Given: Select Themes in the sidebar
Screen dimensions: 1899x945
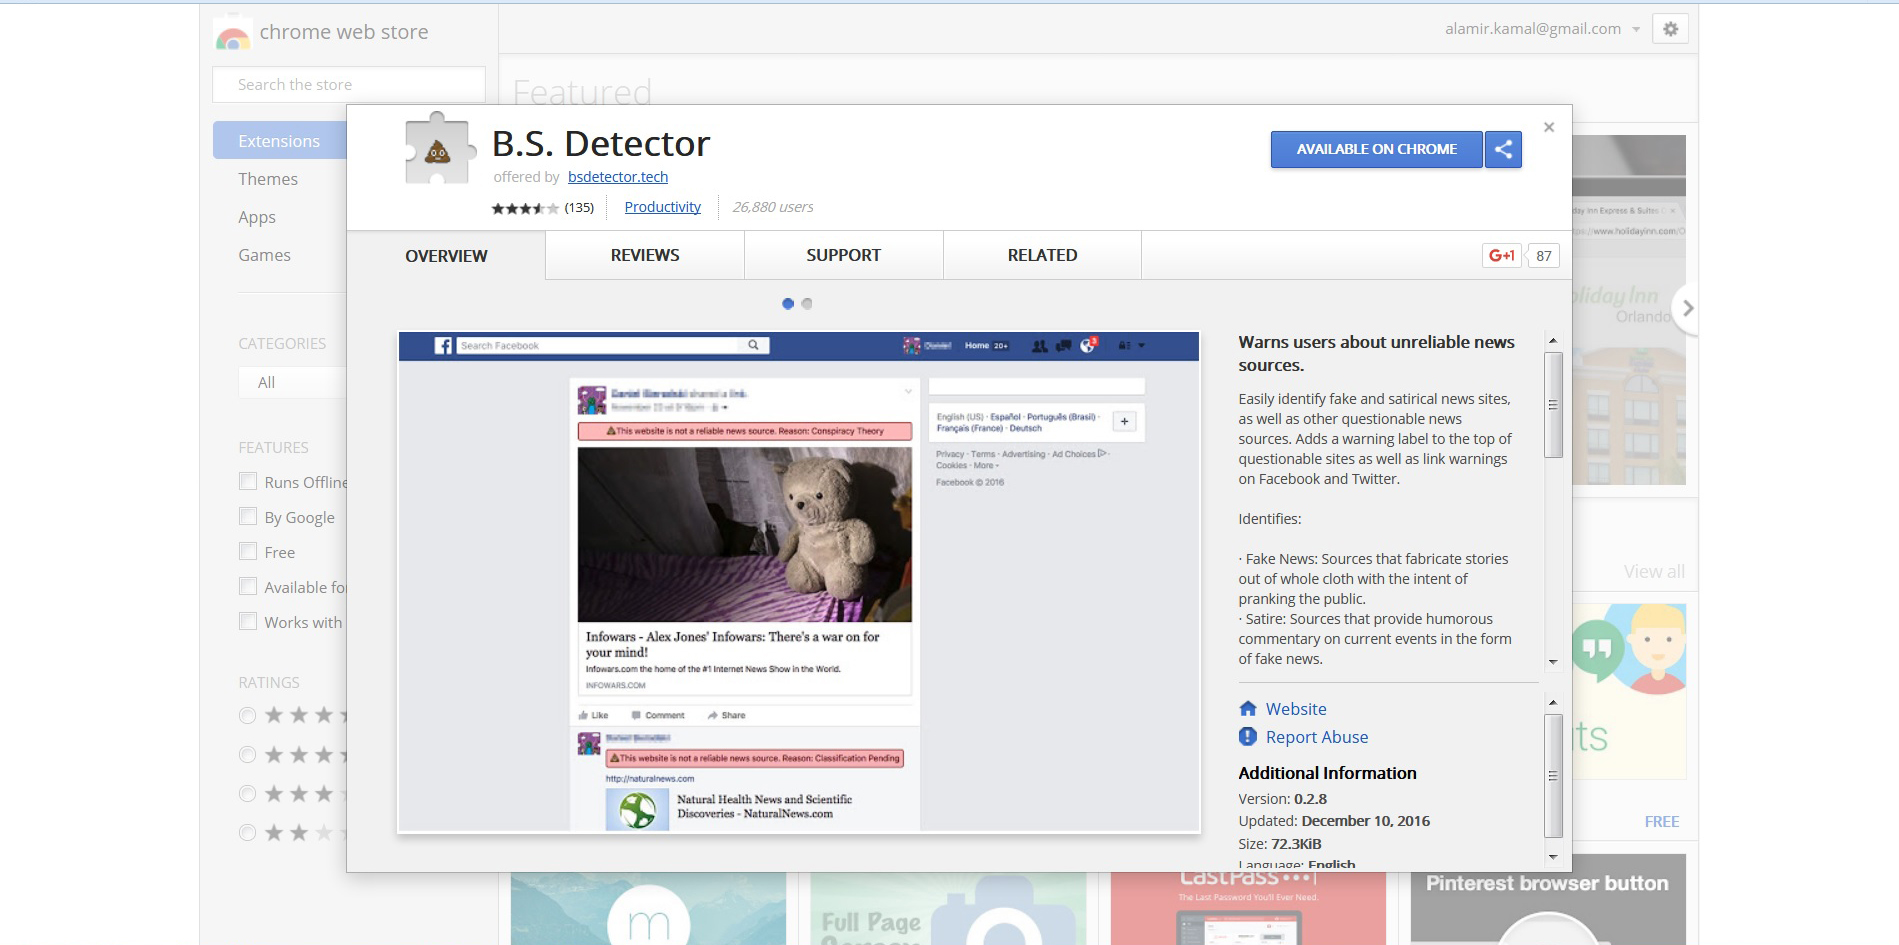Looking at the screenshot, I should [x=268, y=179].
